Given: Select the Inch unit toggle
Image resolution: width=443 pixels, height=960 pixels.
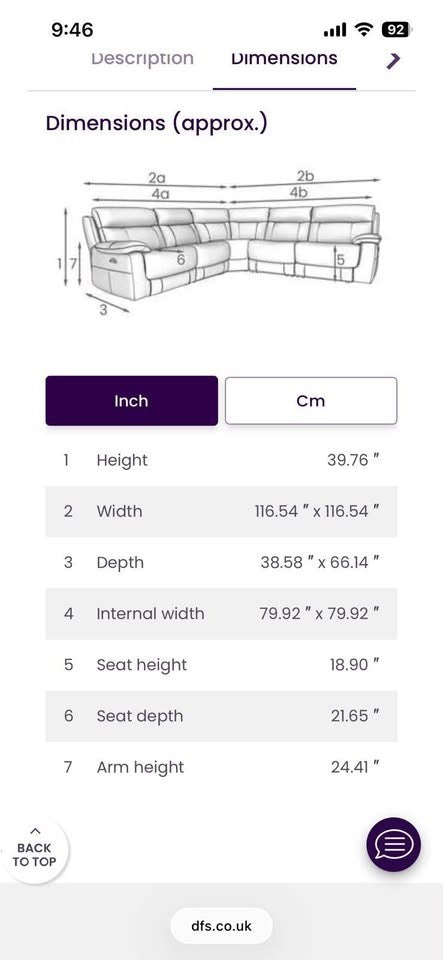Looking at the screenshot, I should (132, 401).
